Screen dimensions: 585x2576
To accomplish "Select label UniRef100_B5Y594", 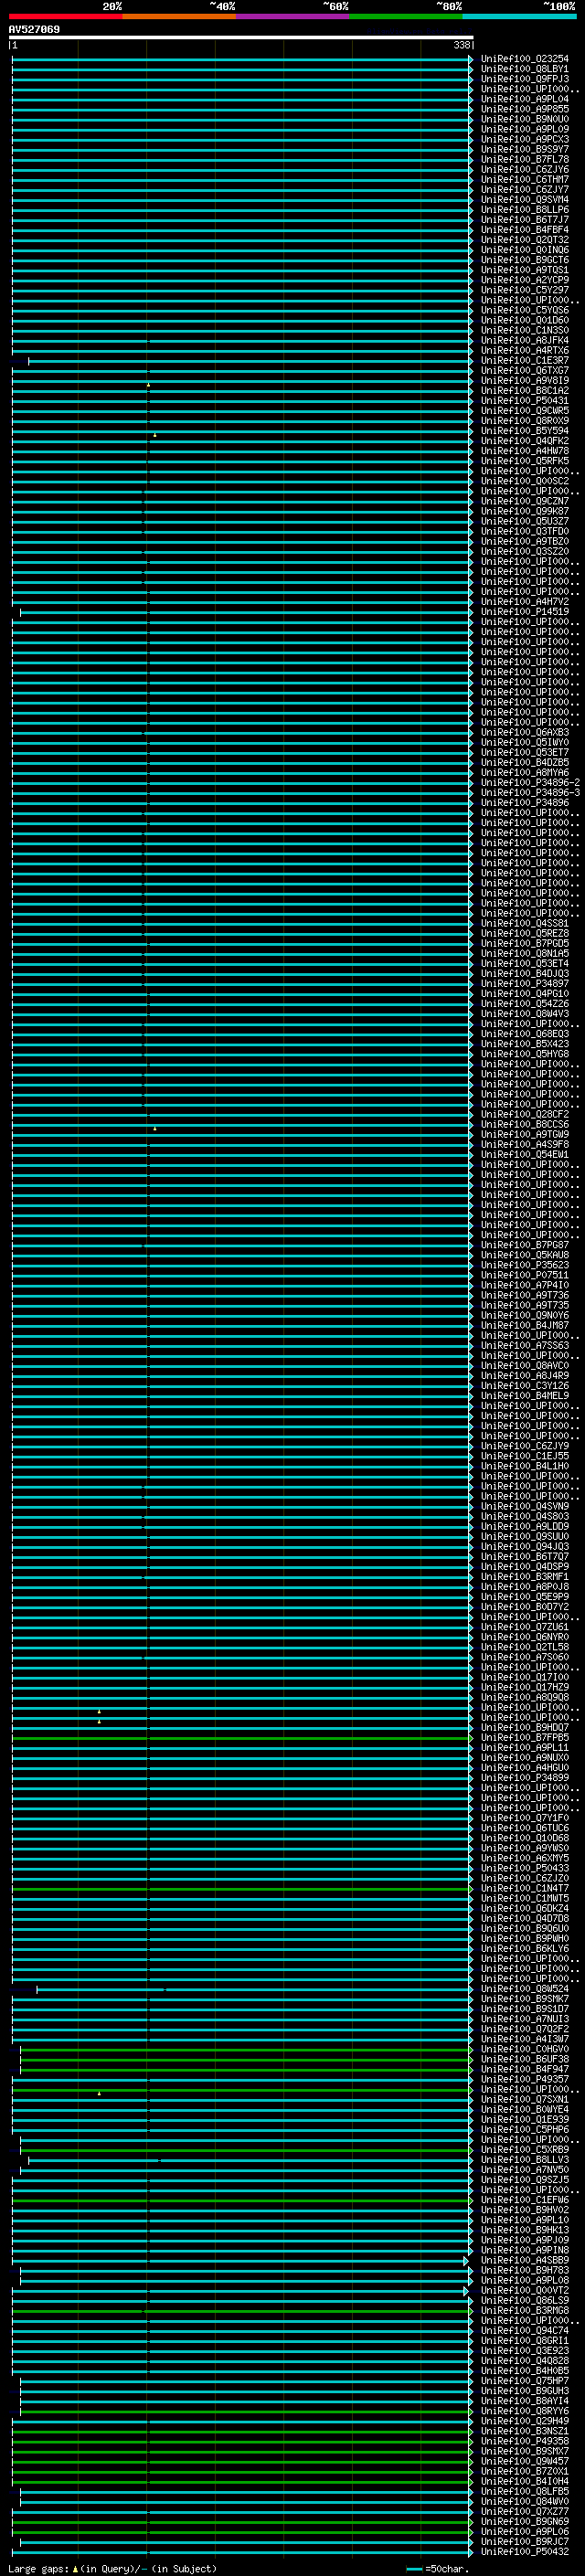I will (525, 431).
